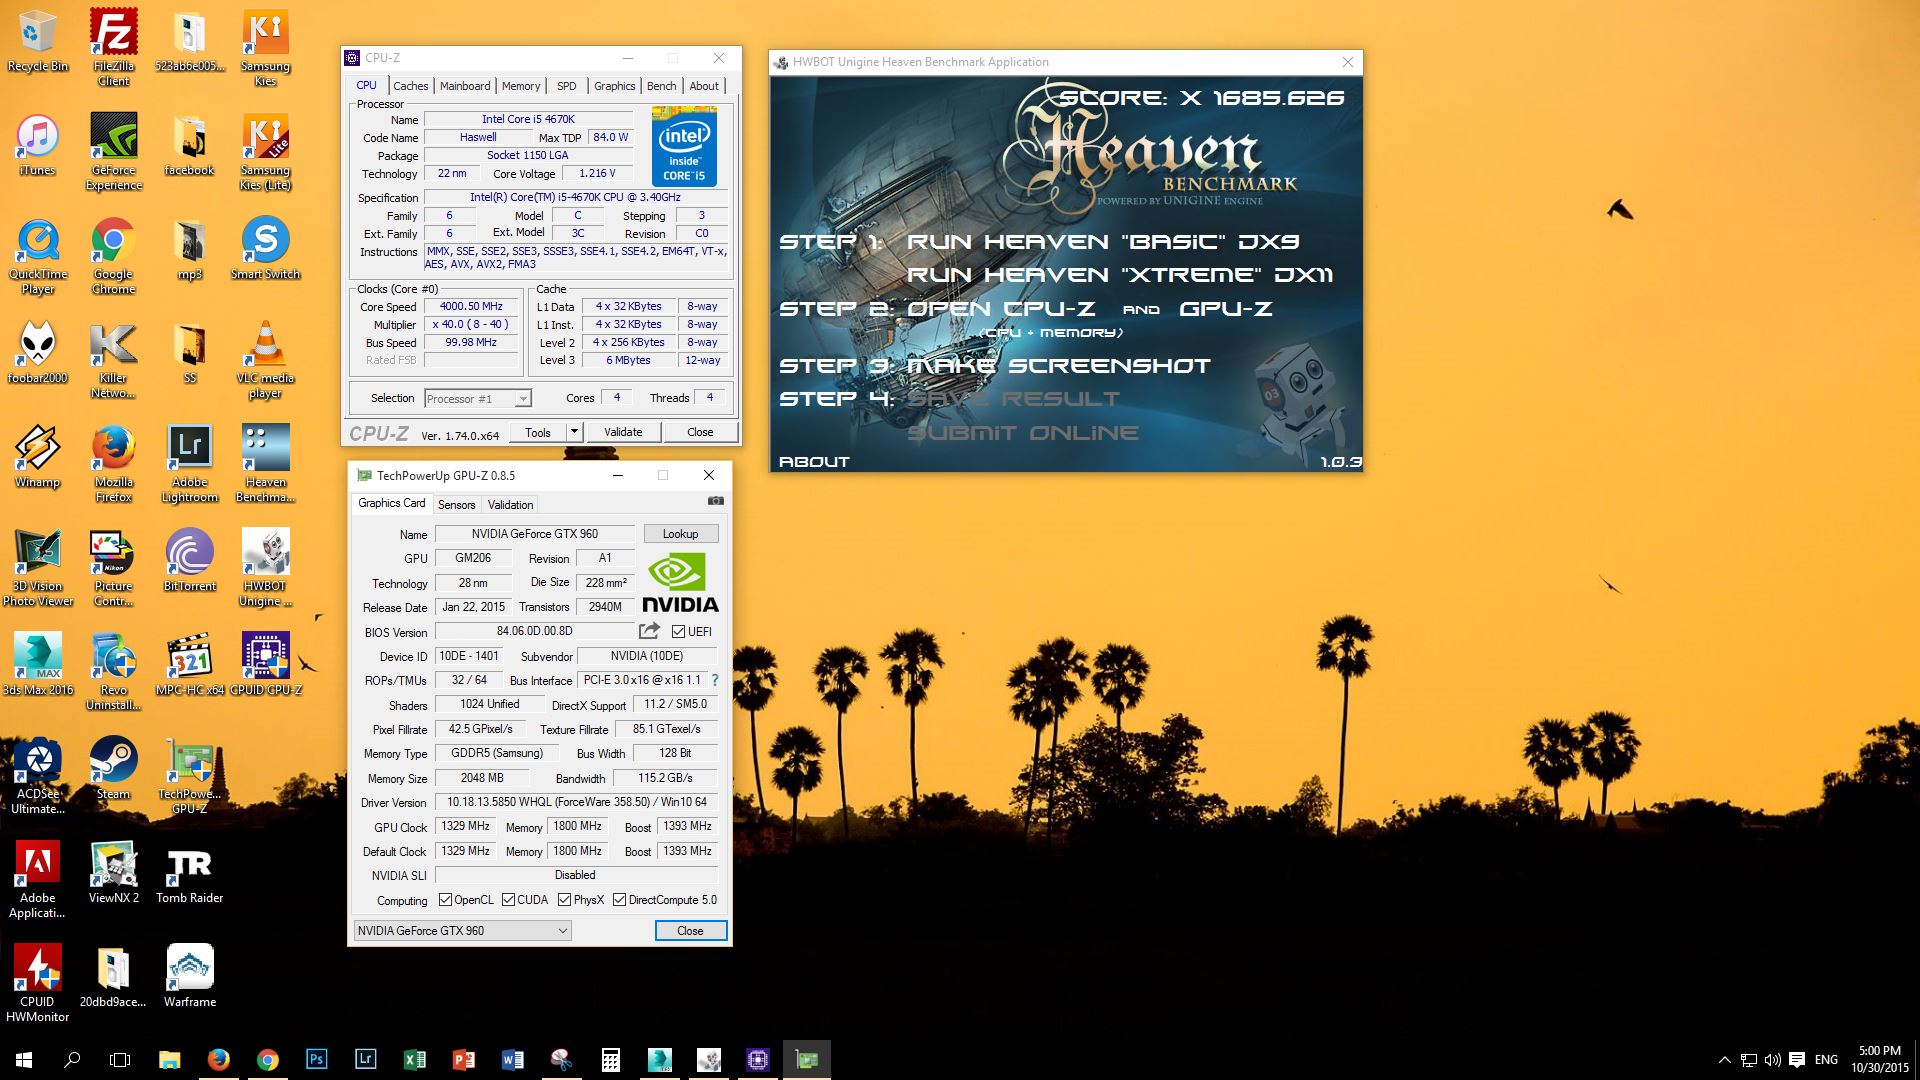Expand NVIDIA GeForce GTX 960 dropdown

coord(563,931)
